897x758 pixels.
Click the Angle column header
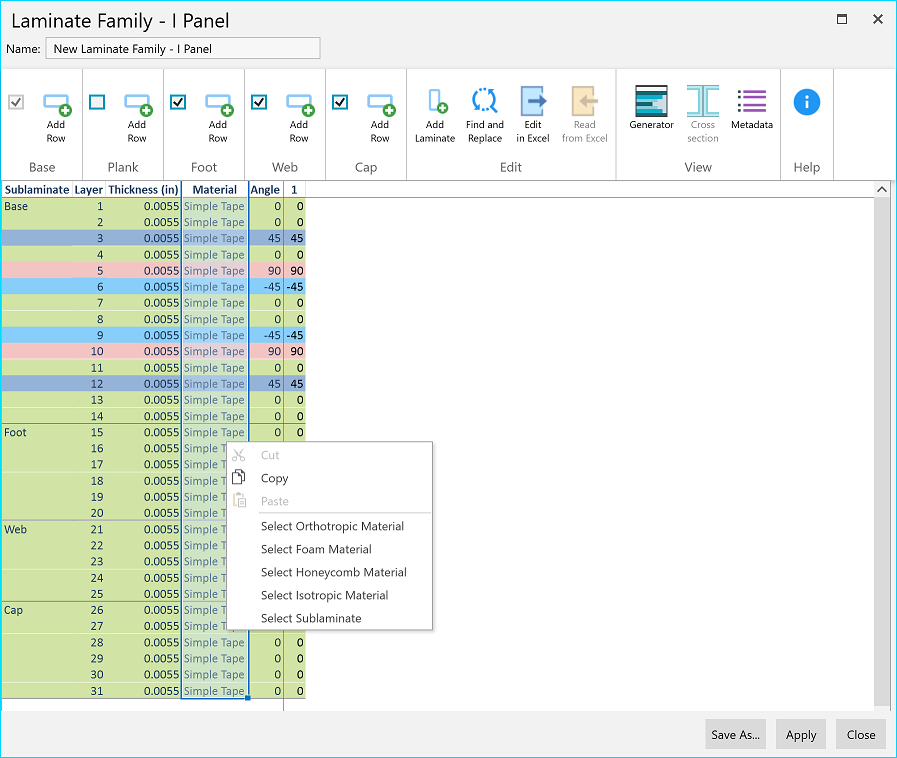click(x=265, y=189)
